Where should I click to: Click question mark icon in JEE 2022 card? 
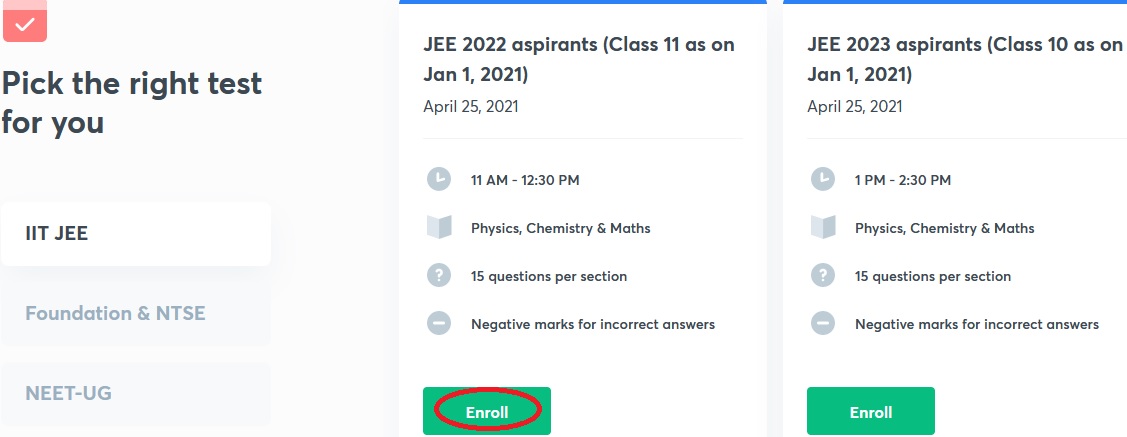coord(439,275)
